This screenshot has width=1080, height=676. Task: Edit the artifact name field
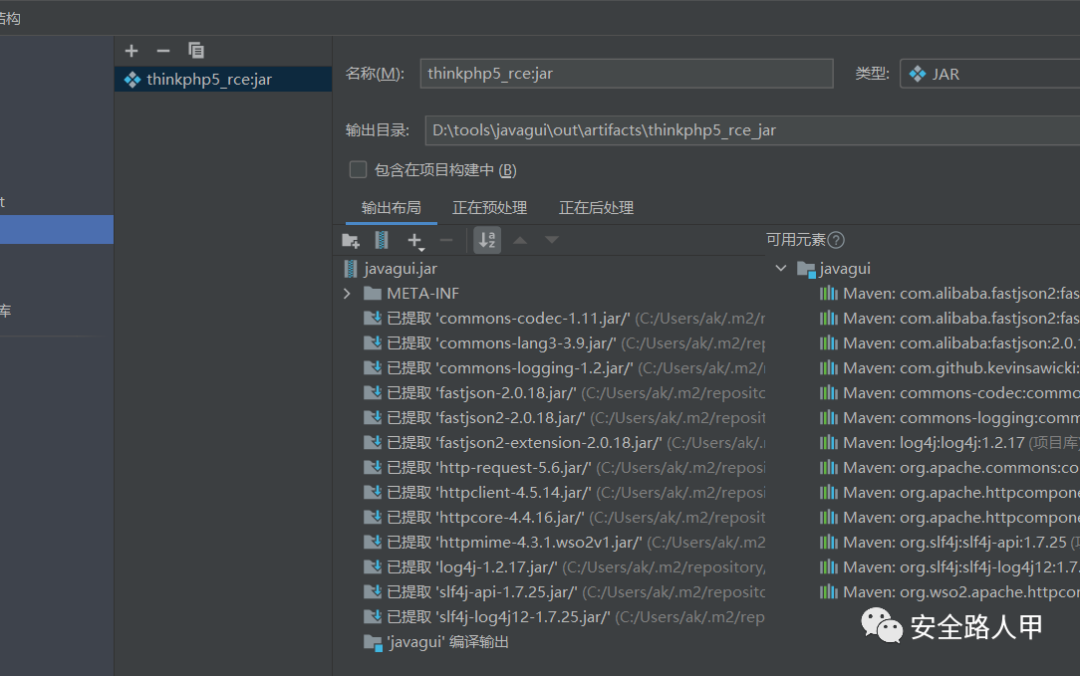pyautogui.click(x=626, y=74)
